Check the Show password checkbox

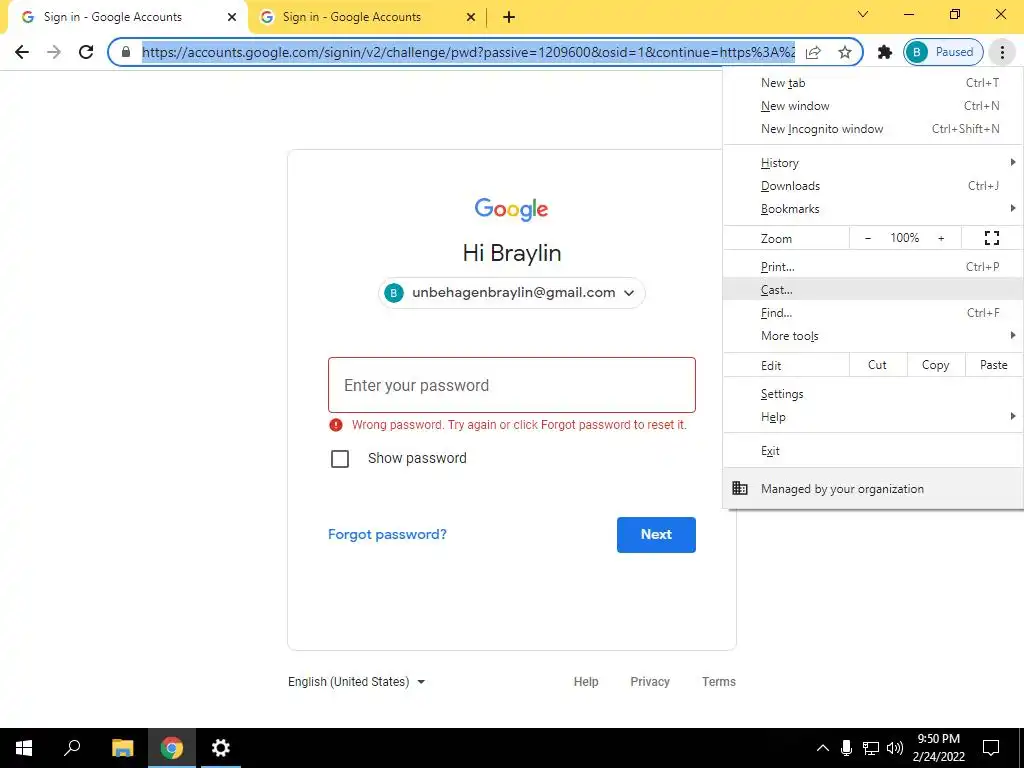click(340, 458)
